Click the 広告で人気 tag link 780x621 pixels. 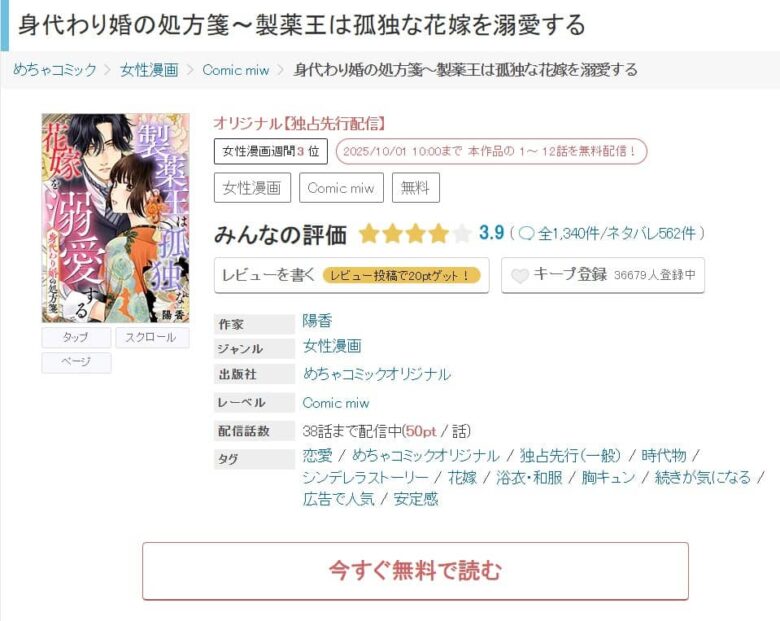[338, 499]
